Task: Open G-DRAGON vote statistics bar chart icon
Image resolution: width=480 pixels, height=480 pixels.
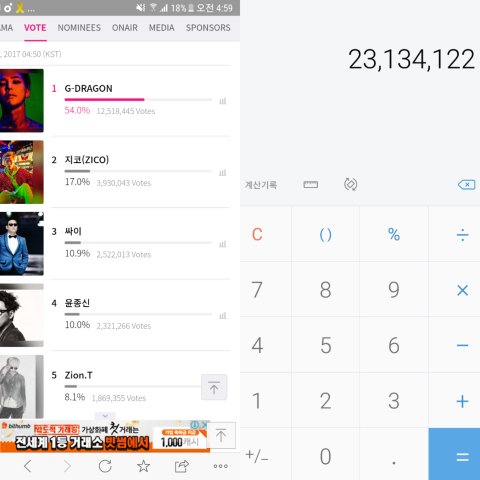Action: 223,101
